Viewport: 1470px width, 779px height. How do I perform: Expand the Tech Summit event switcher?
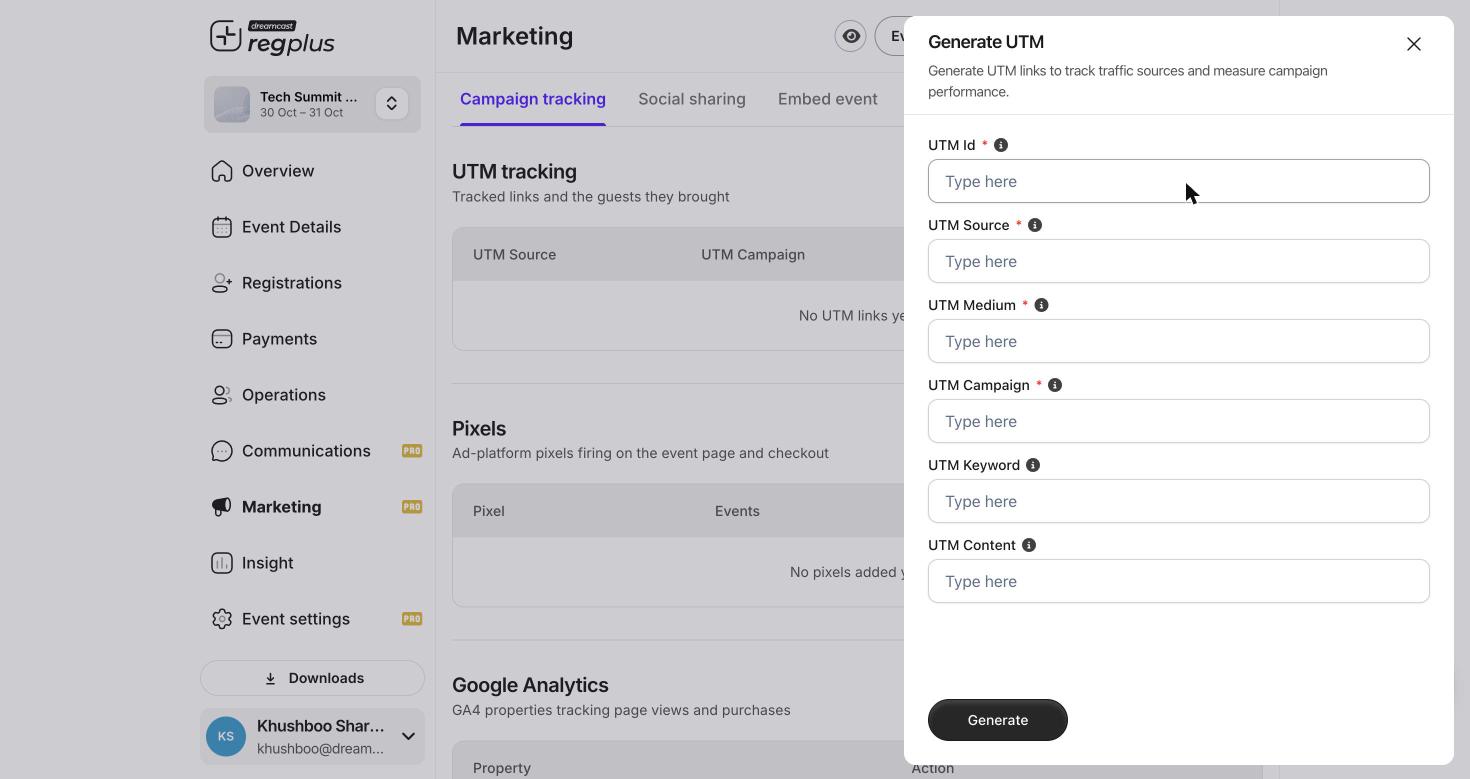coord(392,104)
